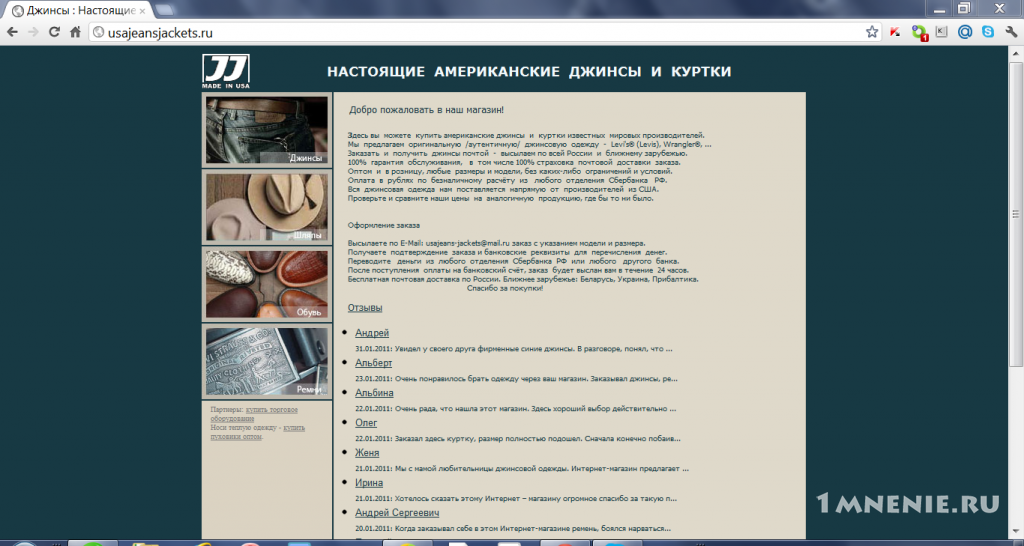The width and height of the screenshot is (1024, 546).
Task: Open the Шляпы hats category image
Action: (267, 207)
